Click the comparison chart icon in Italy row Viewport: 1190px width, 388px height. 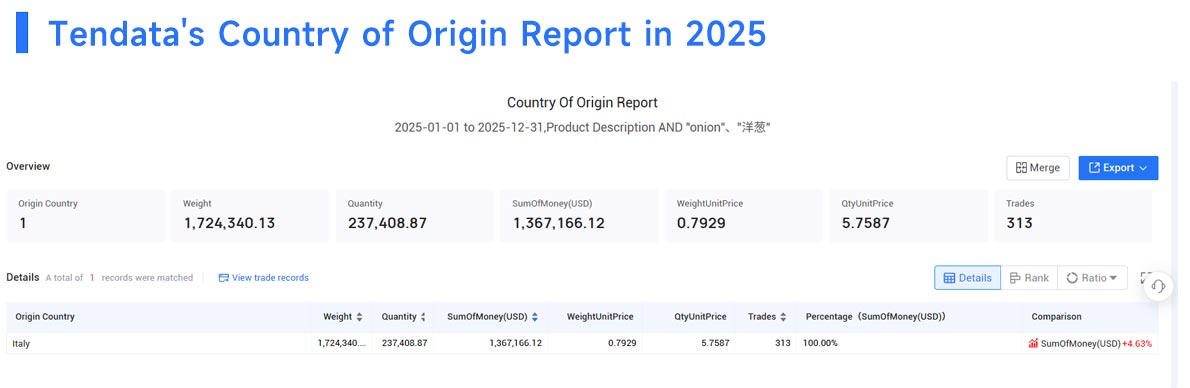click(x=1033, y=343)
